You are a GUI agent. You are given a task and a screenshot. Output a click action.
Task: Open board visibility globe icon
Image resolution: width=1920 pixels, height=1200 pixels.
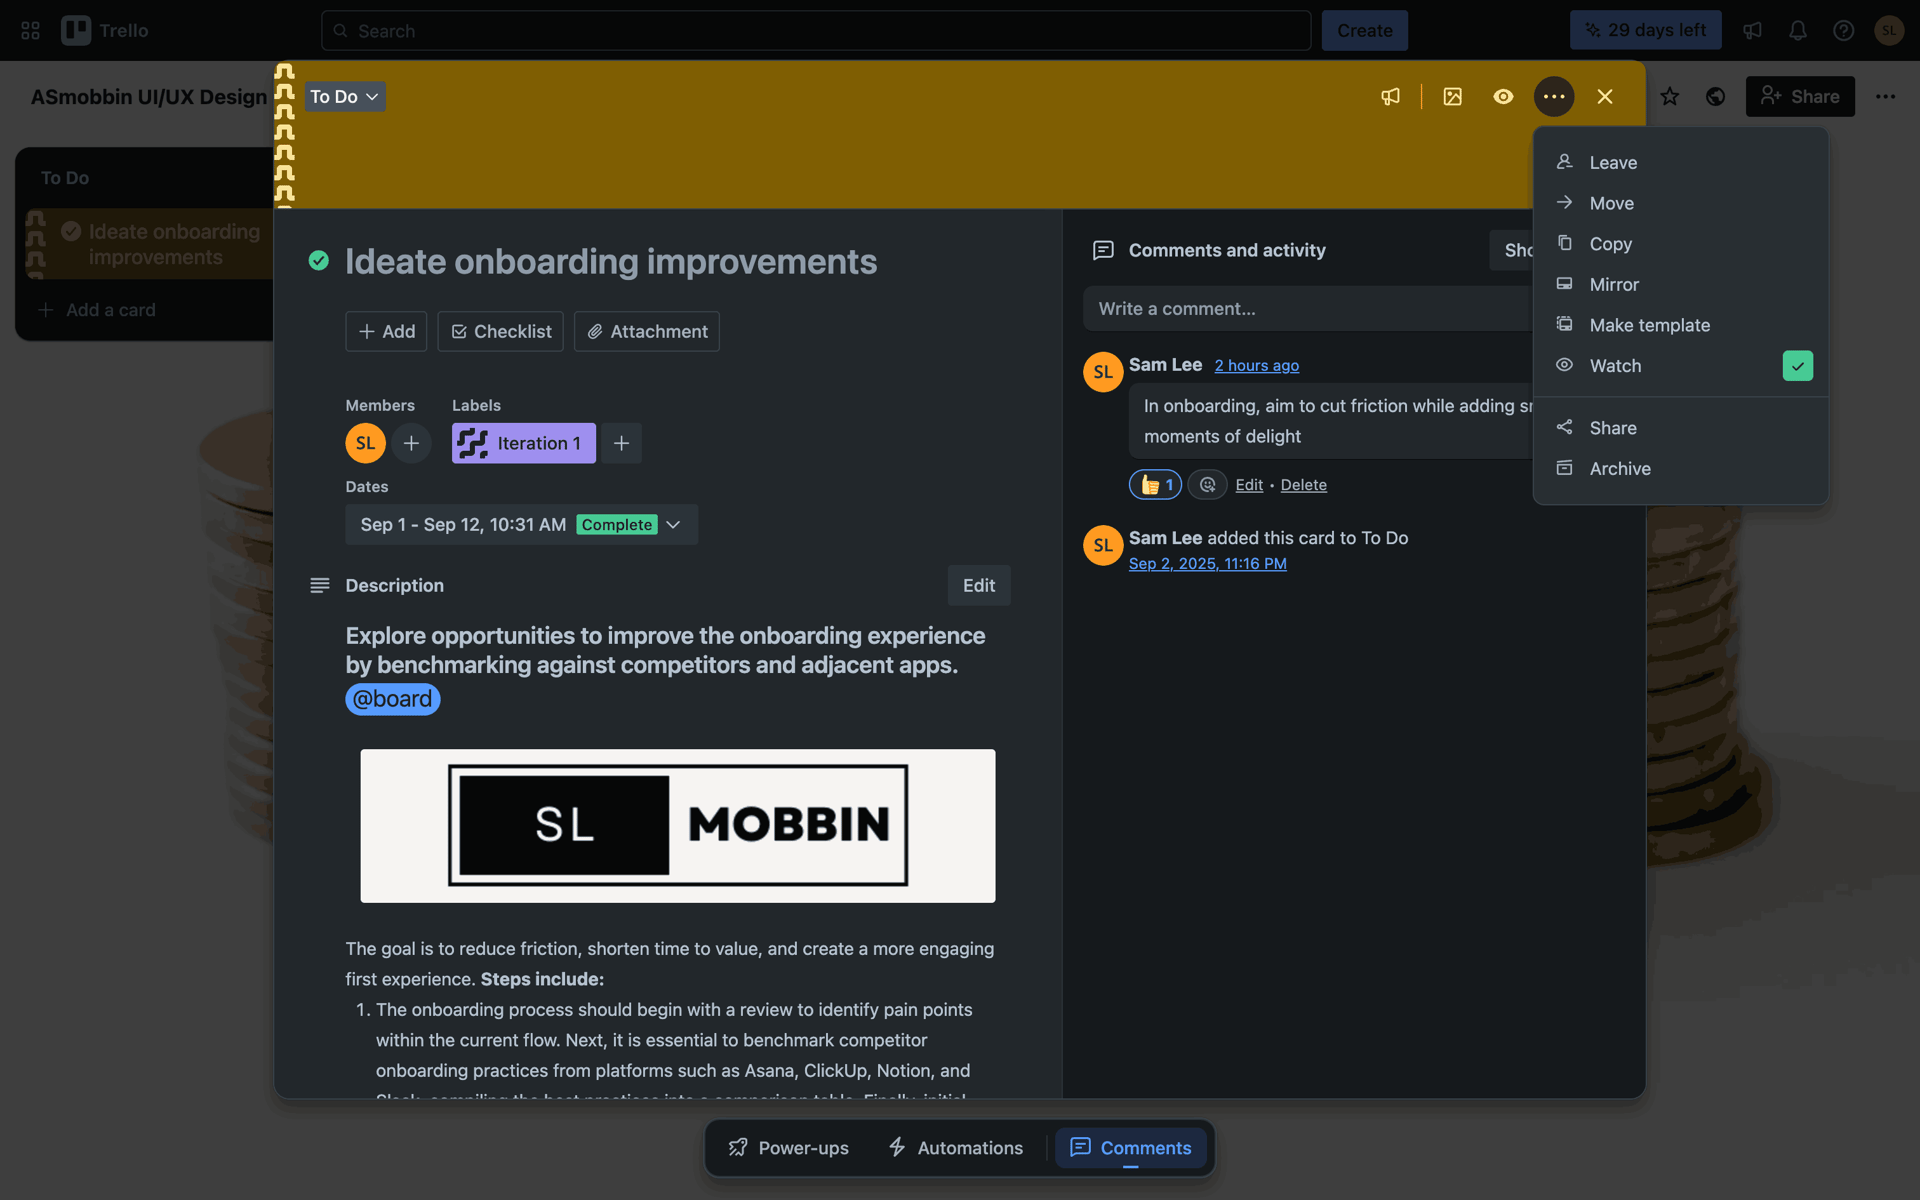(x=1716, y=97)
